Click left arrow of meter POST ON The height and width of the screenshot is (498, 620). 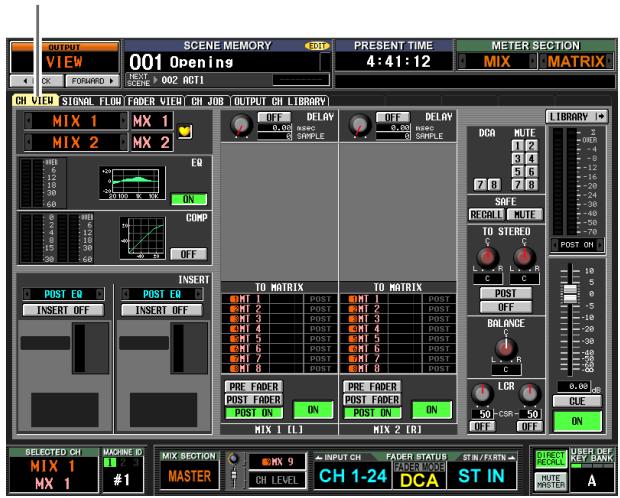point(554,245)
